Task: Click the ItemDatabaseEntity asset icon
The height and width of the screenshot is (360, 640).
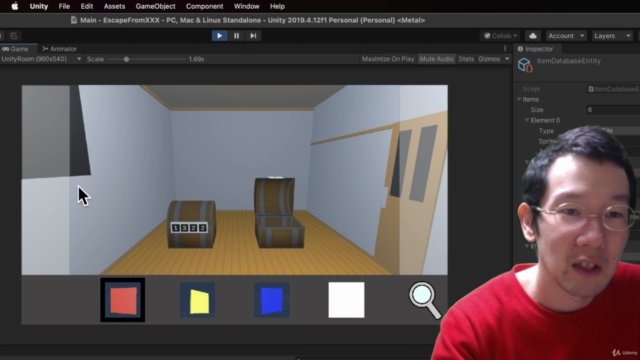Action: [524, 65]
